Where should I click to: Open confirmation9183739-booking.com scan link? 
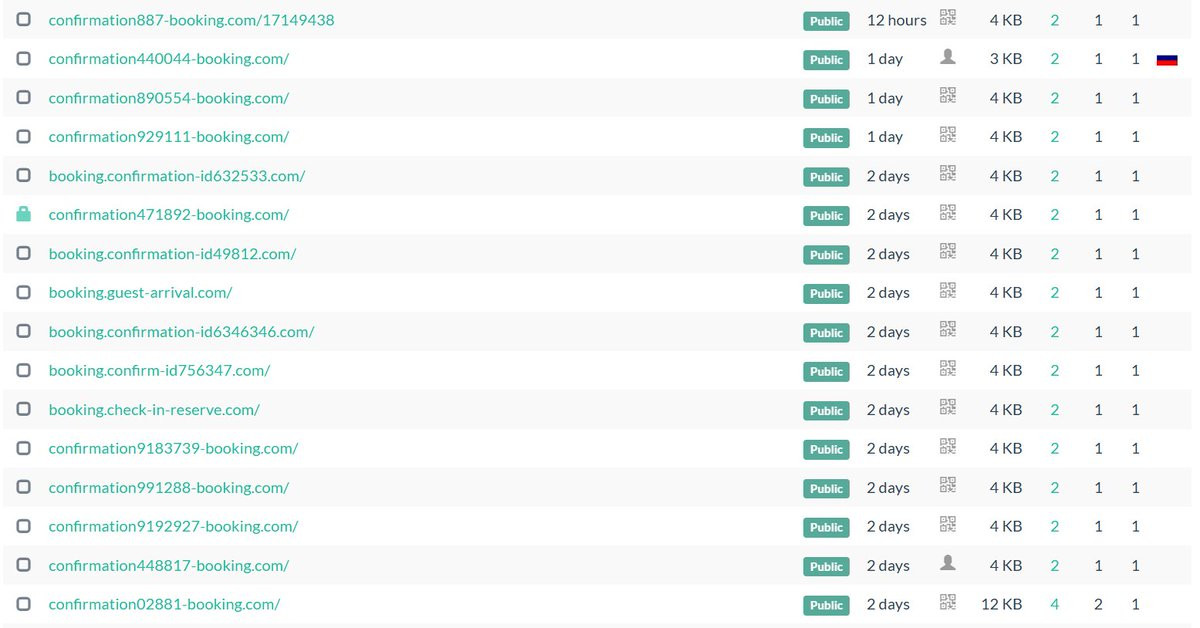pyautogui.click(x=174, y=449)
